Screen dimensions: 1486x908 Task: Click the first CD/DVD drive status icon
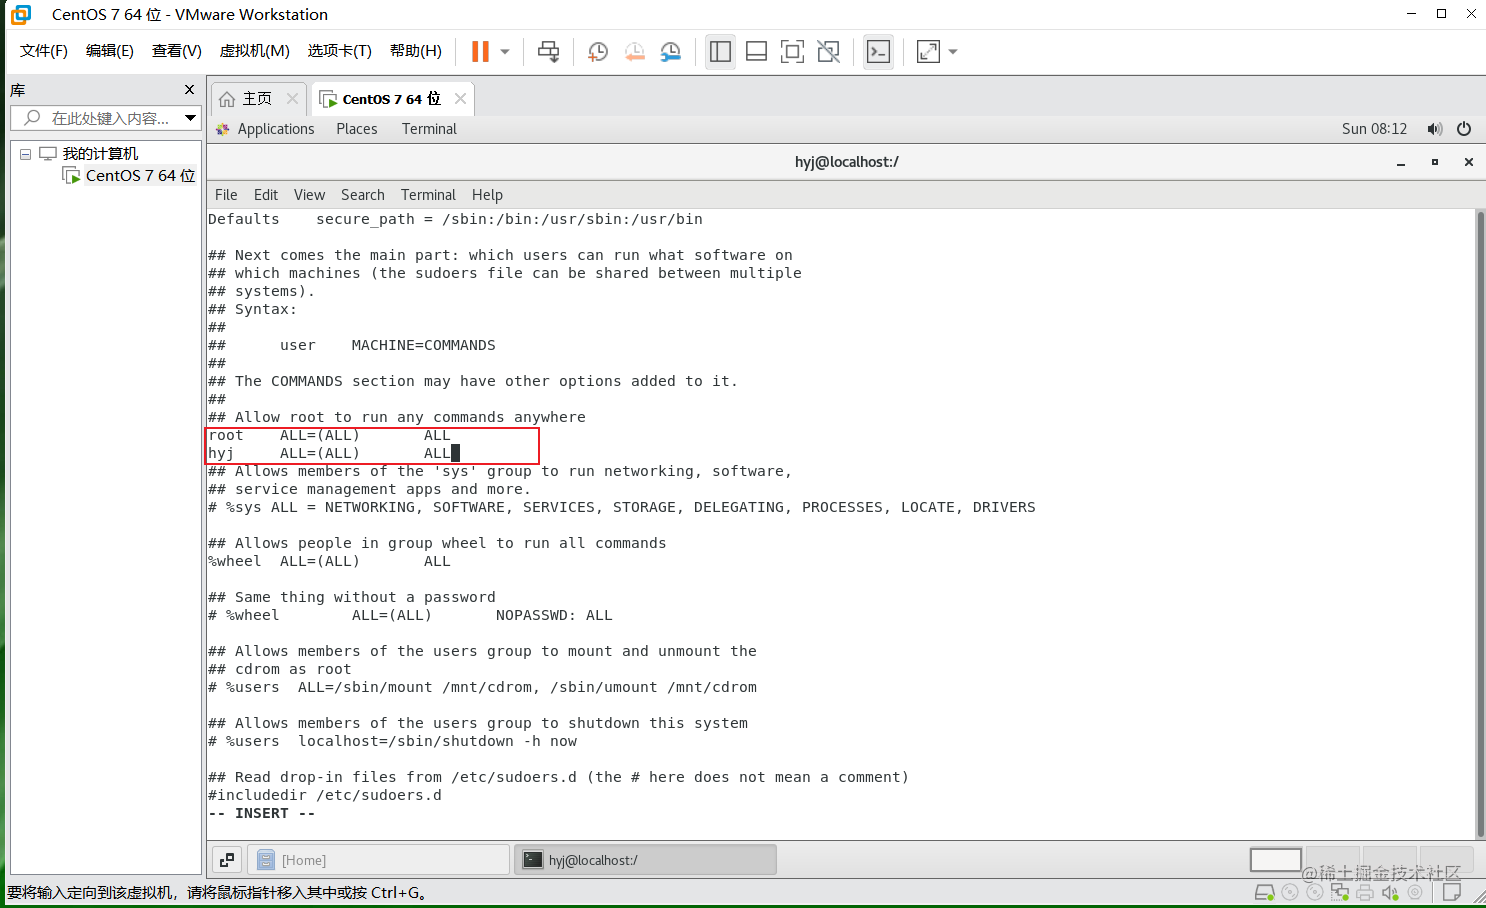[1290, 892]
